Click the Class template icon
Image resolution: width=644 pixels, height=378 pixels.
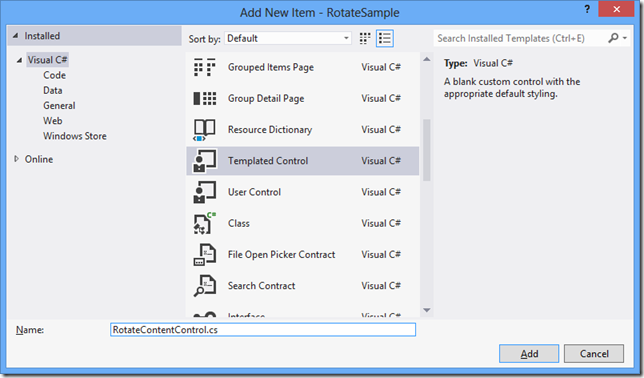tap(205, 224)
